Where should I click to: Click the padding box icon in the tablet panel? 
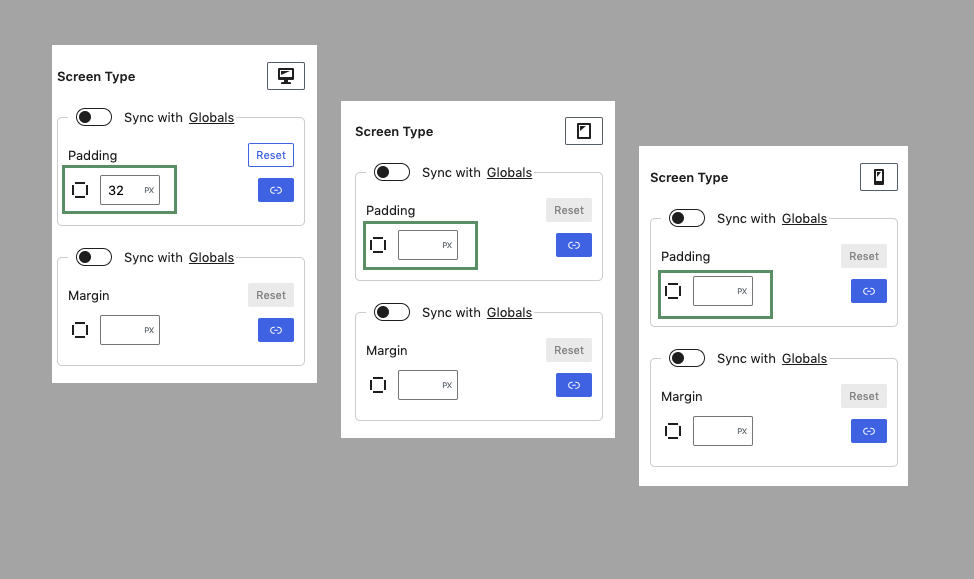(x=378, y=244)
